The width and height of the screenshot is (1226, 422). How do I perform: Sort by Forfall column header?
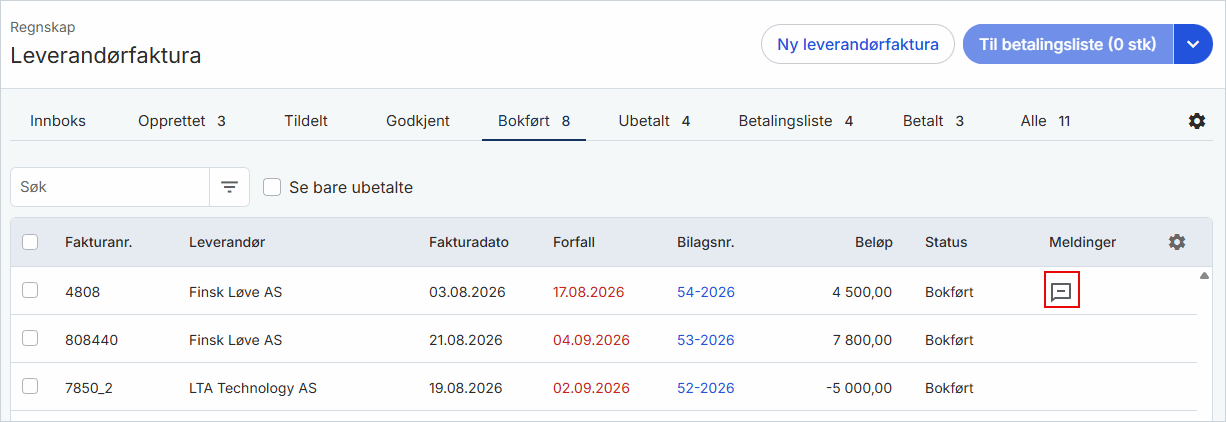576,242
